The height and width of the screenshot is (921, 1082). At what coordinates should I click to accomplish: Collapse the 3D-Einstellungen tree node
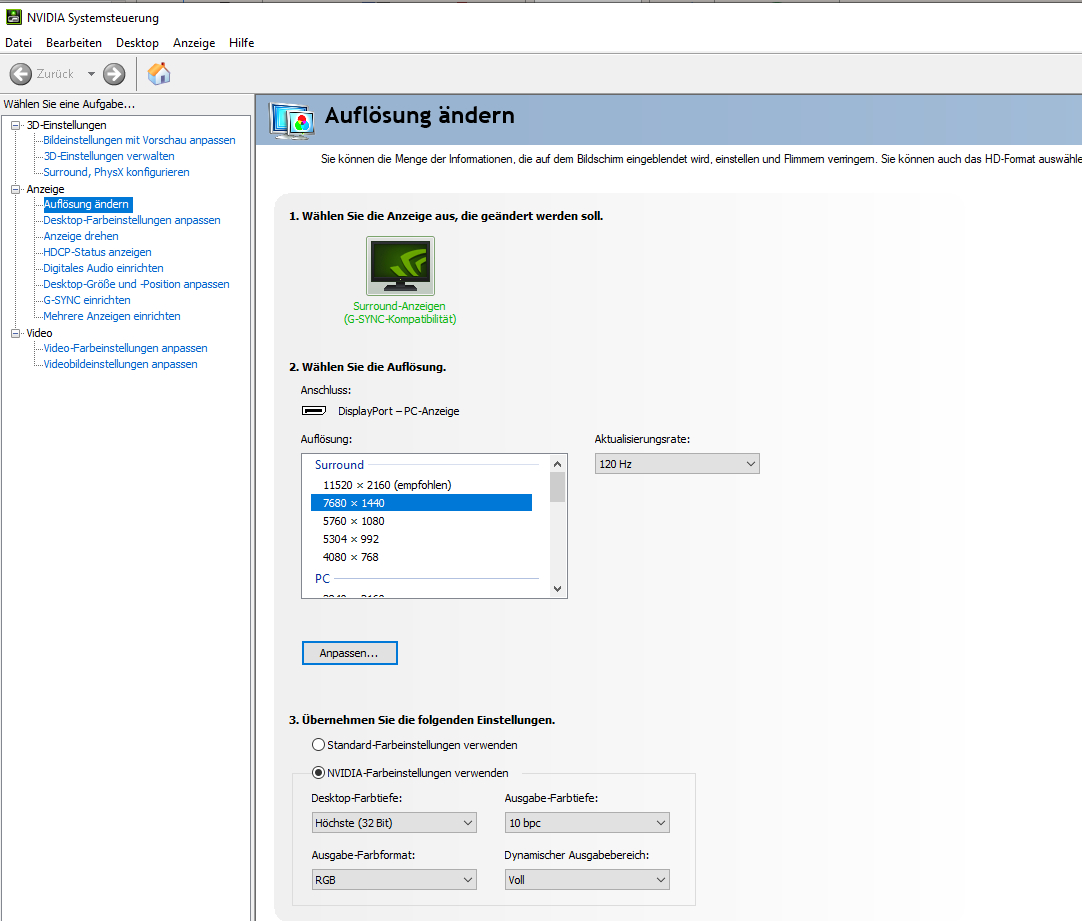pyautogui.click(x=15, y=125)
